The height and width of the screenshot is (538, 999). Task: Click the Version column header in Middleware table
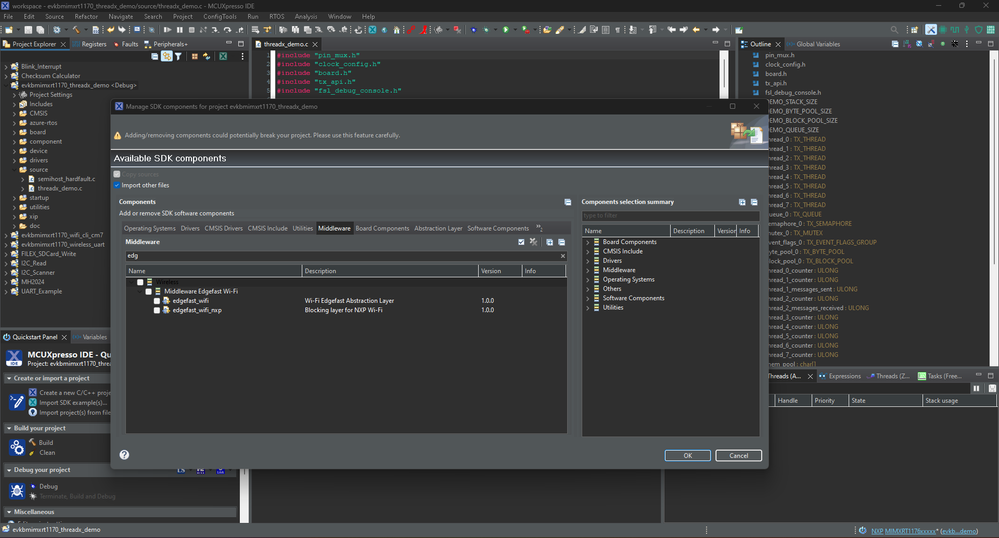point(500,271)
